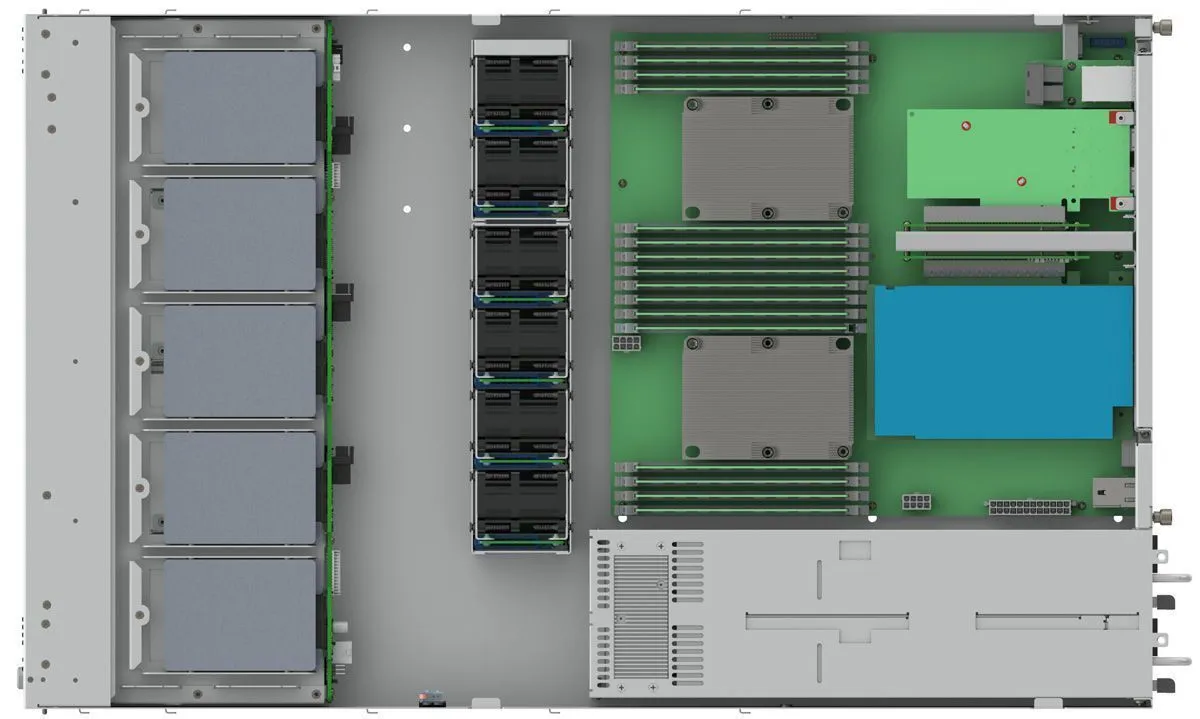Screen dimensions: 1200x719
Task: Select the upper CPU heatsink
Action: pyautogui.click(x=767, y=158)
